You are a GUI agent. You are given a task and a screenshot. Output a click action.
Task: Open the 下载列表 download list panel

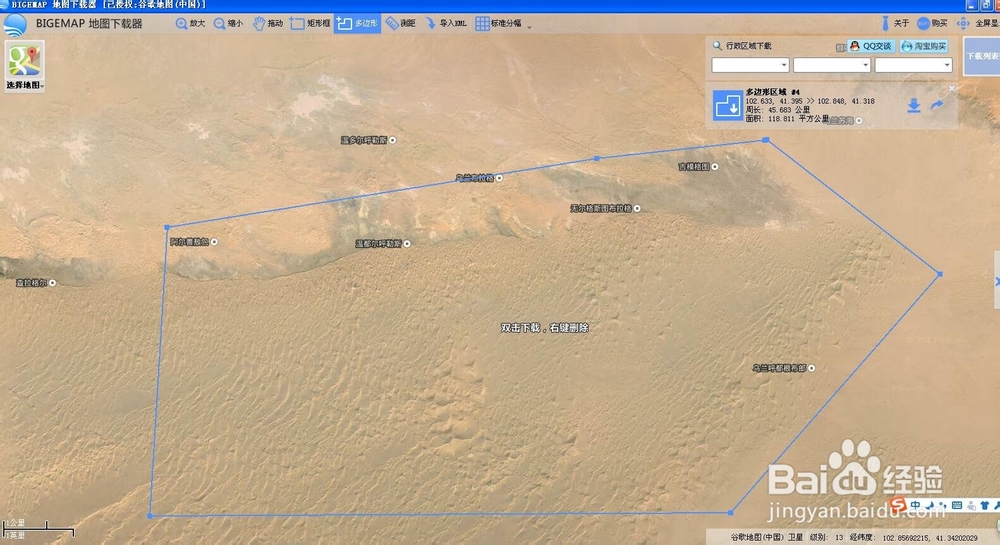click(982, 56)
